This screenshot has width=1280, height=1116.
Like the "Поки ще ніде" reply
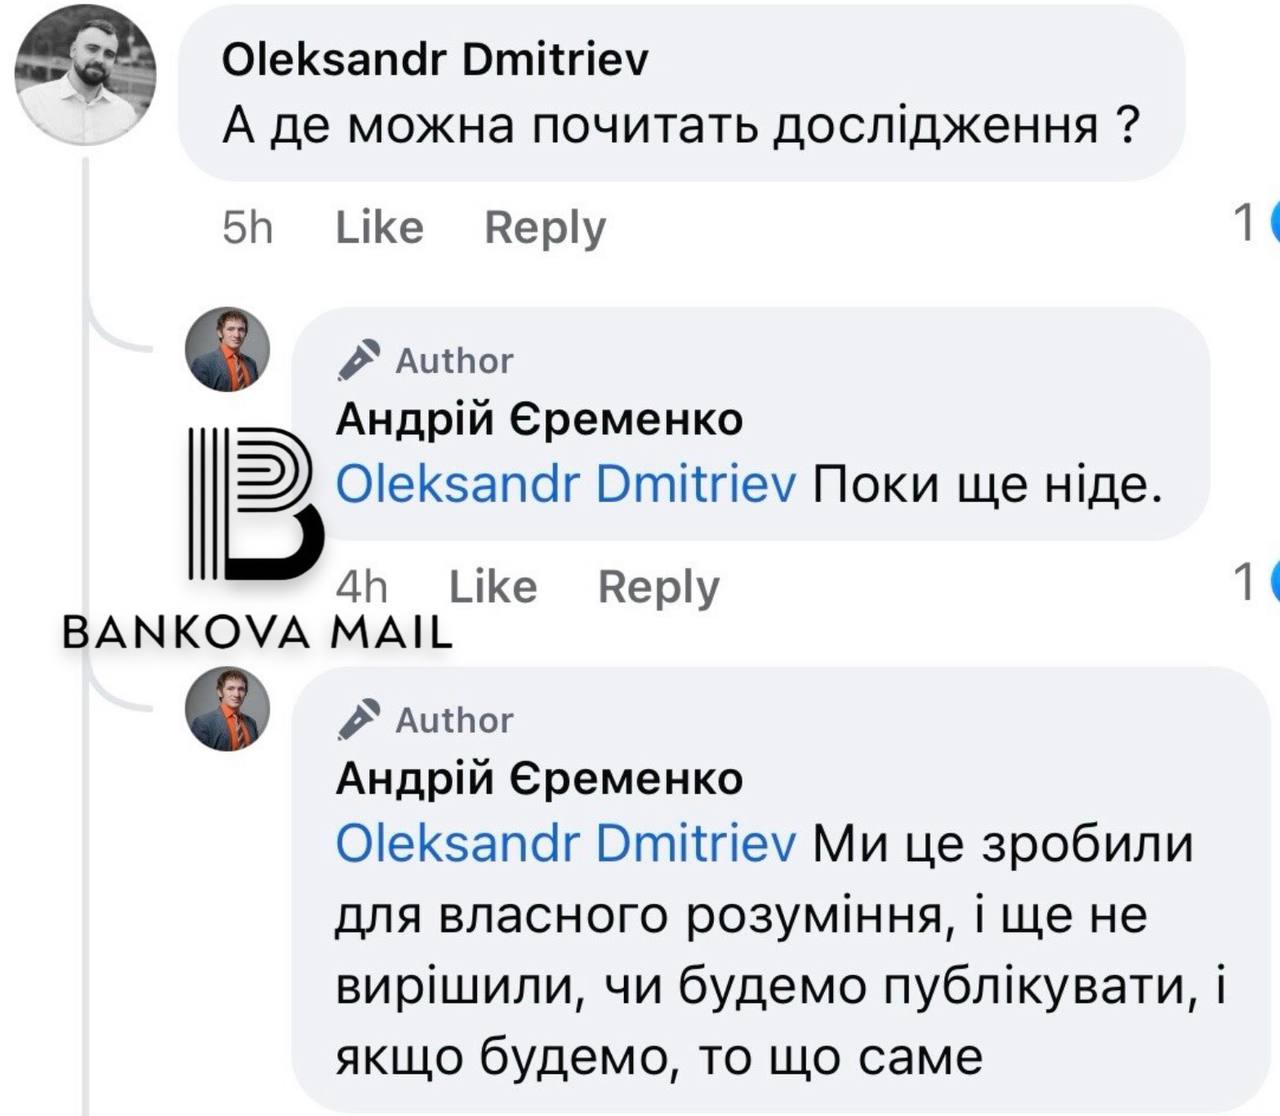coord(493,587)
